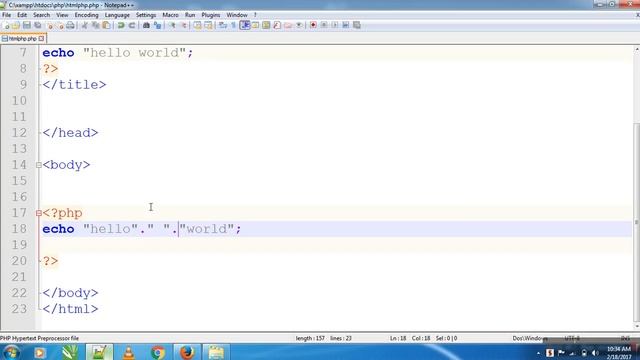This screenshot has width=640, height=360.
Task: Toggle the highlighted Indent Guide button
Action: [x=245, y=25]
